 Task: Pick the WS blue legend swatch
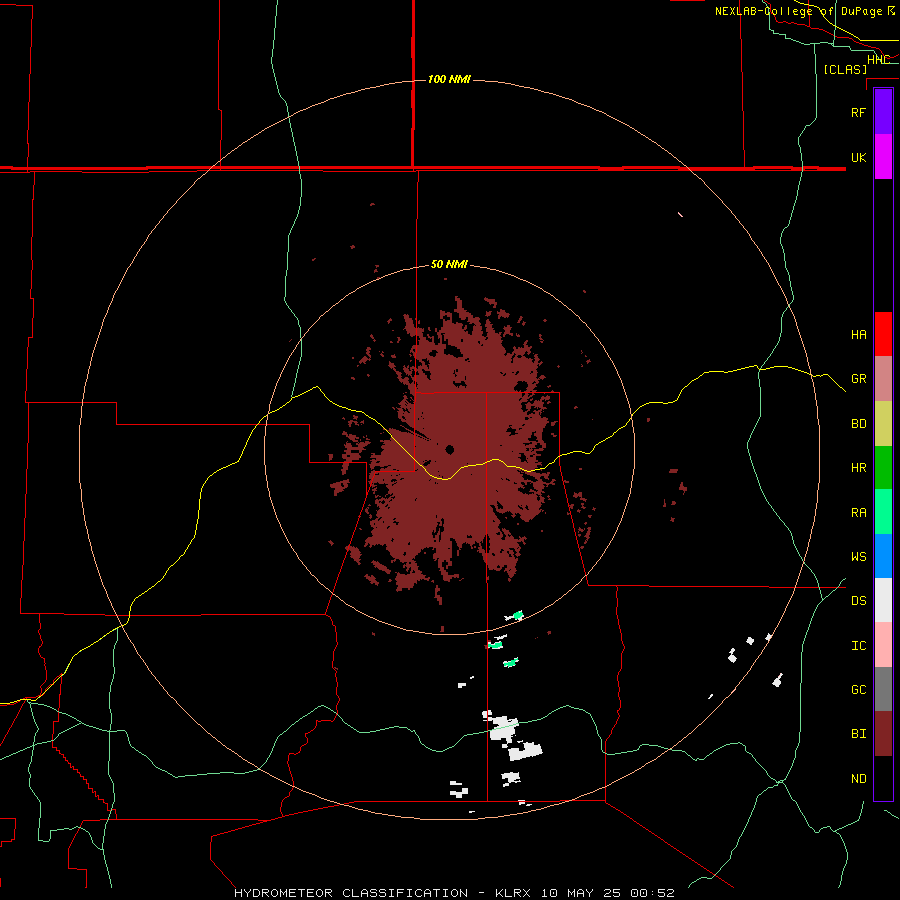click(x=883, y=556)
